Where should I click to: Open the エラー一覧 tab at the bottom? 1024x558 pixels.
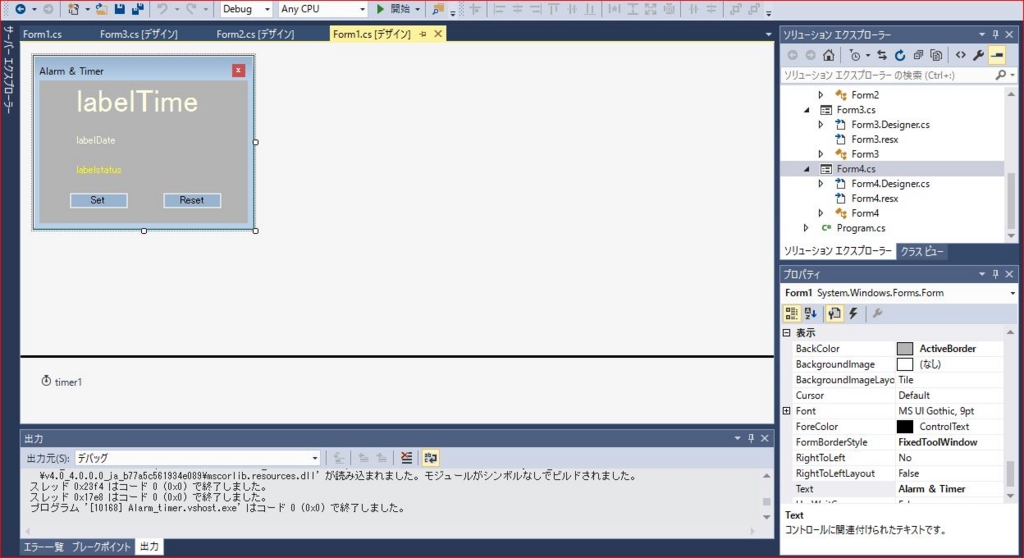[44, 547]
